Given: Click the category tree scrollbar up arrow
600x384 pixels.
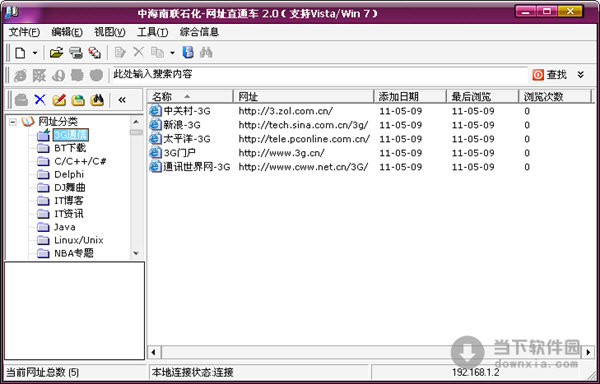Looking at the screenshot, I should pyautogui.click(x=136, y=122).
